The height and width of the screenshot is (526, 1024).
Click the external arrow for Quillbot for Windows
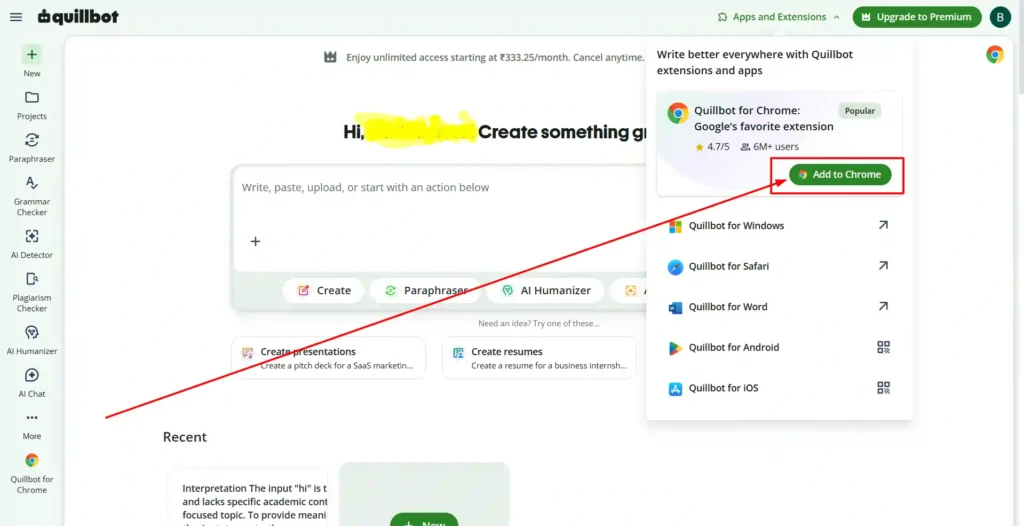coord(883,225)
